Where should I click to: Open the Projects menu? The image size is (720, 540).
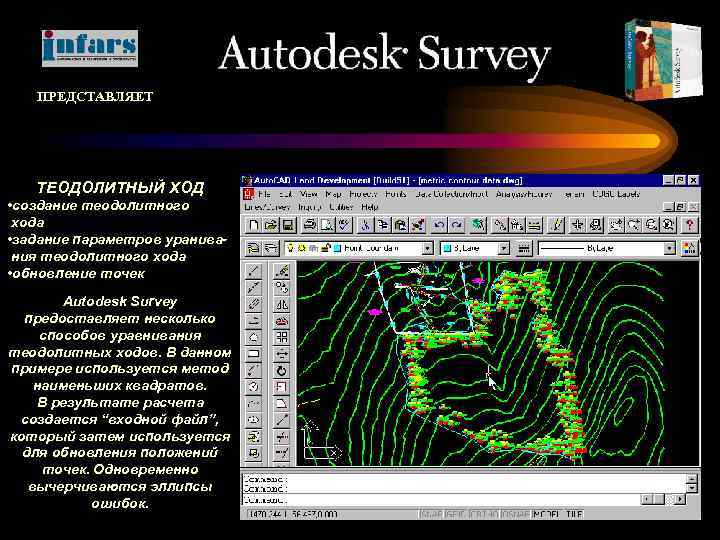(x=363, y=194)
